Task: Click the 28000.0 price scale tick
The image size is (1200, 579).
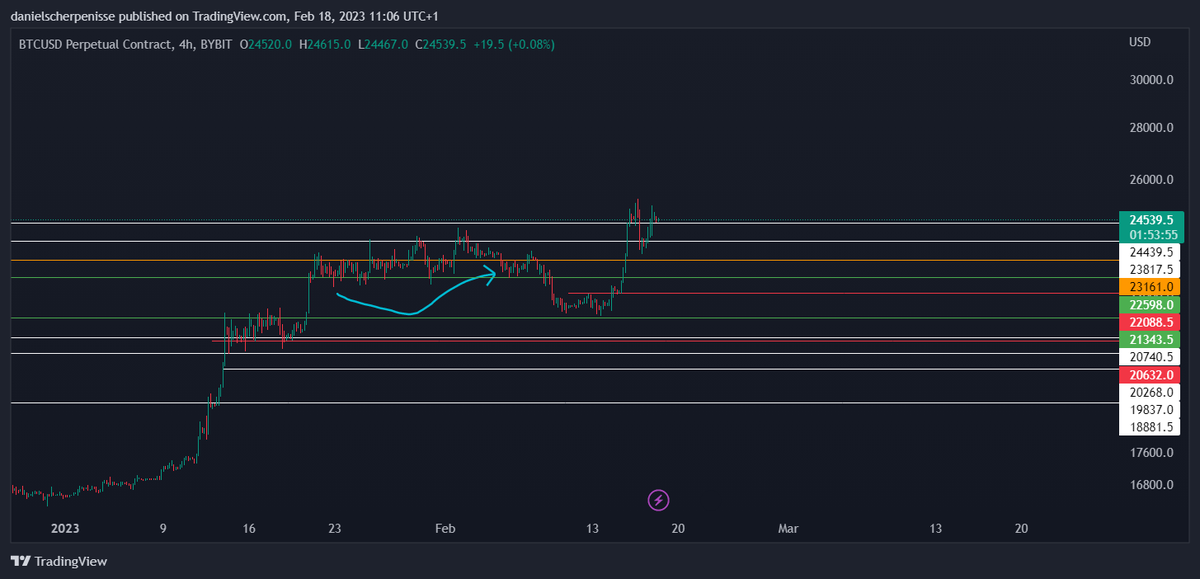Action: click(1151, 128)
